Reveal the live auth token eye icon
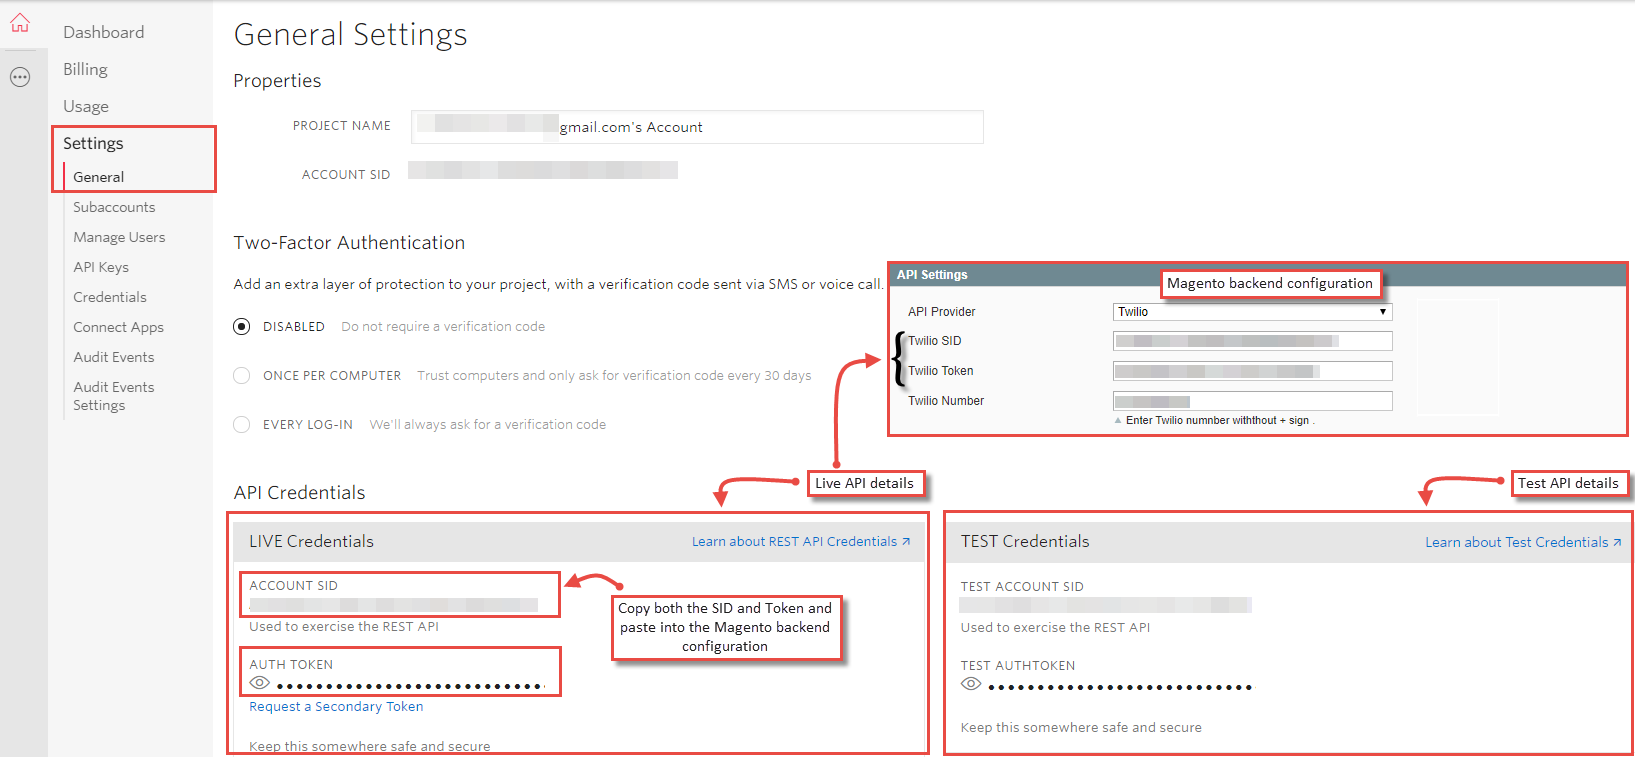The image size is (1635, 758). point(260,683)
